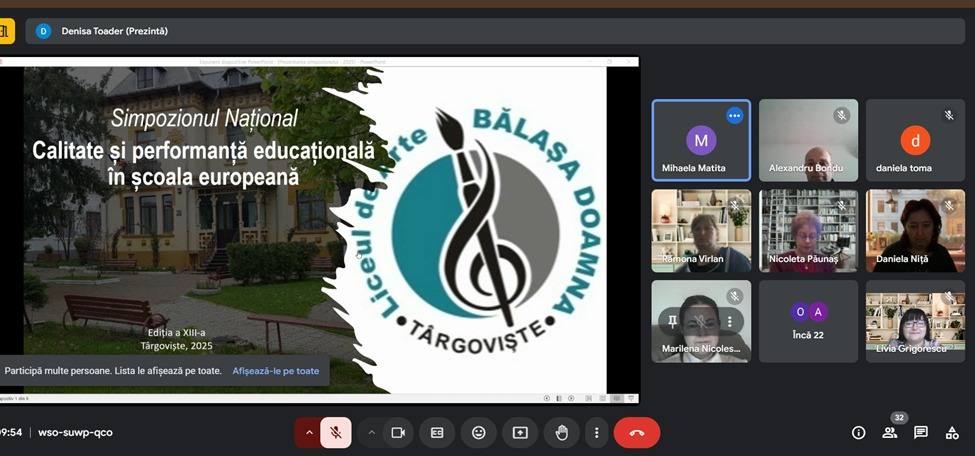975x456 pixels.
Task: Leave the call red hang-up button
Action: coord(637,433)
